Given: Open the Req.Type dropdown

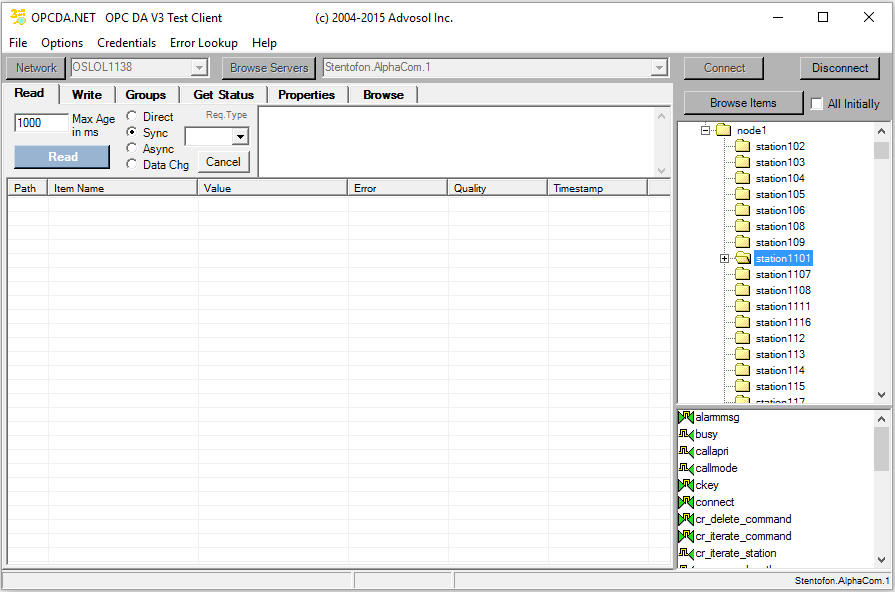Looking at the screenshot, I should point(240,137).
